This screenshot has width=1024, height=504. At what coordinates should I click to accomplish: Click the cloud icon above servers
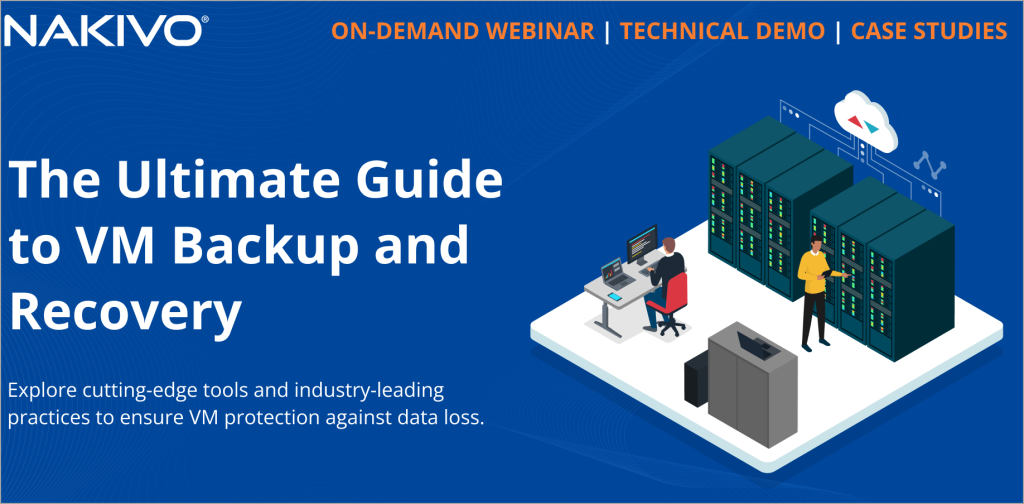[x=865, y=121]
